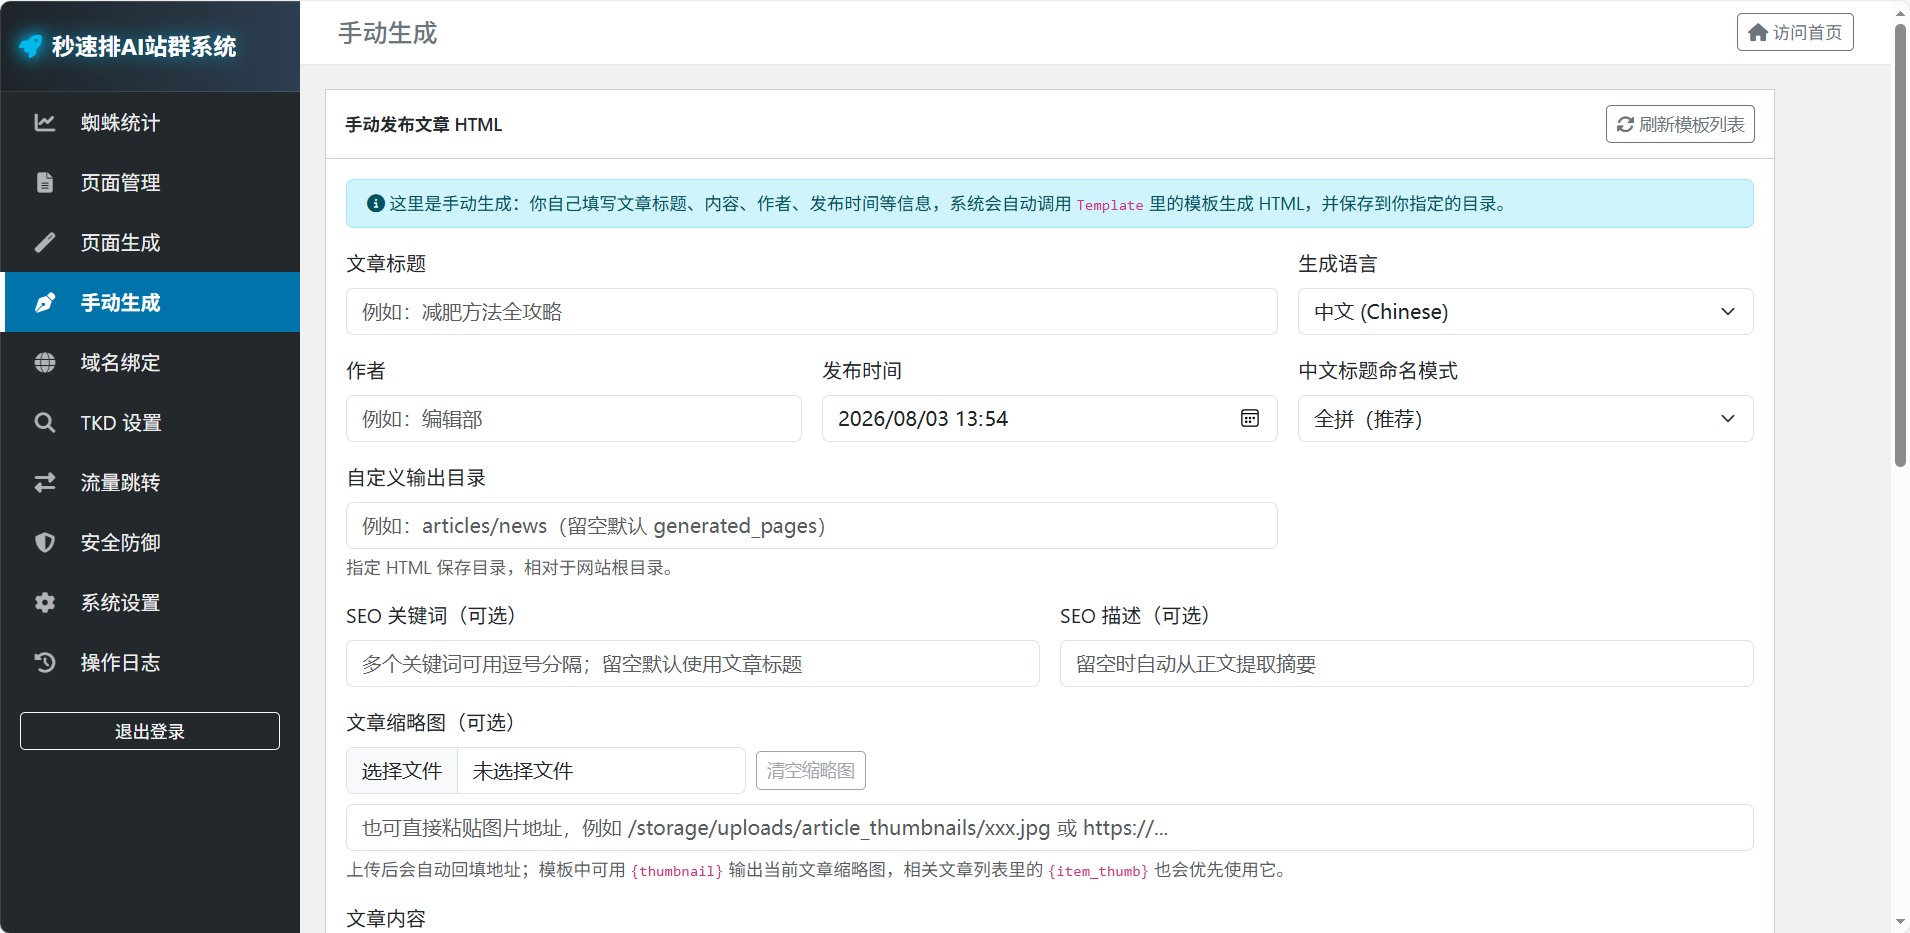Expand the 生成语言 language dropdown
The image size is (1910, 933).
click(1526, 312)
